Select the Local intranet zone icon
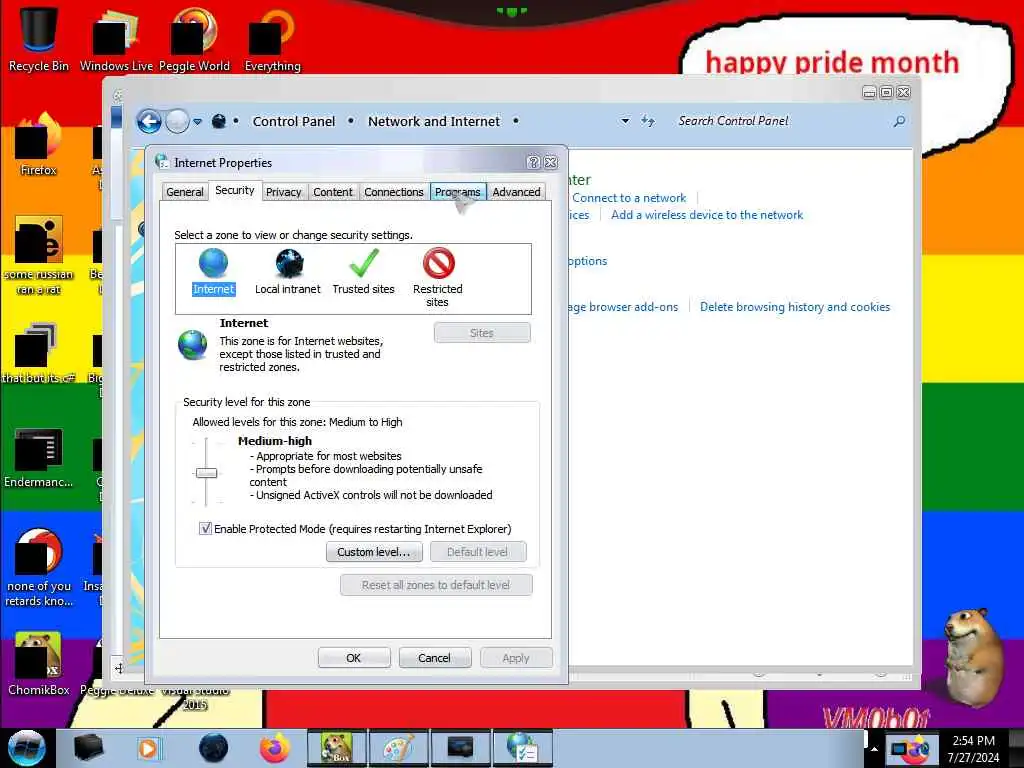Screen dimensions: 1024x768 289,264
